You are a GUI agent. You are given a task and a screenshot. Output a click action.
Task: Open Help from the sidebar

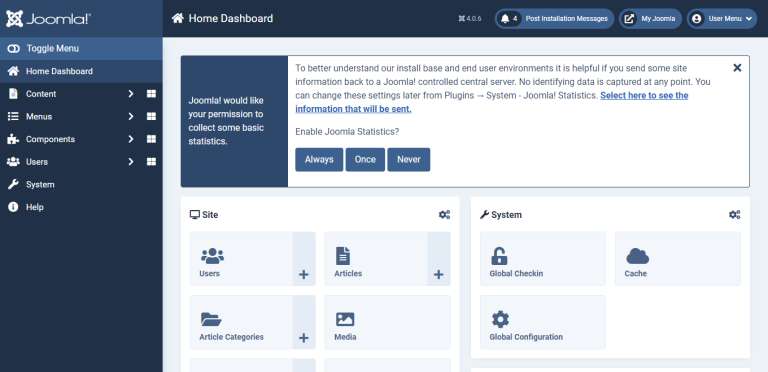tap(81, 207)
